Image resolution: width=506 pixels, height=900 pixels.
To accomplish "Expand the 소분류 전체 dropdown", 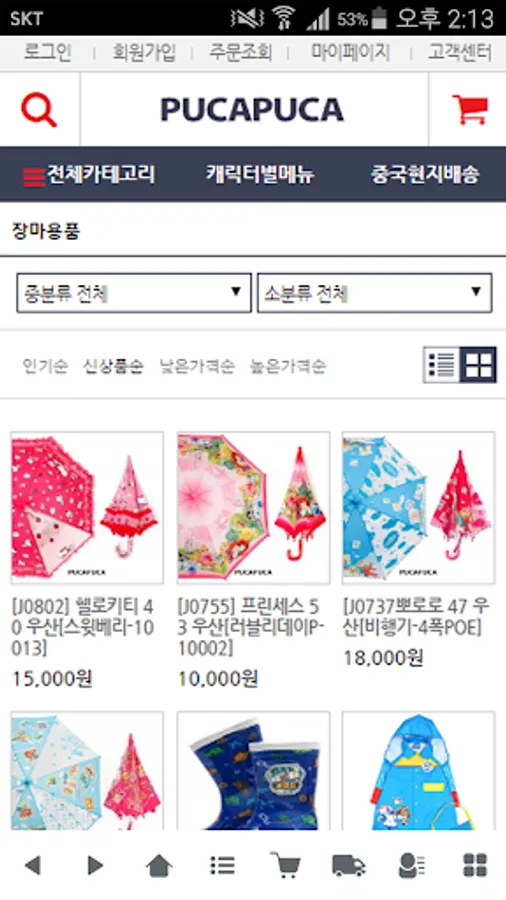I will tap(374, 293).
